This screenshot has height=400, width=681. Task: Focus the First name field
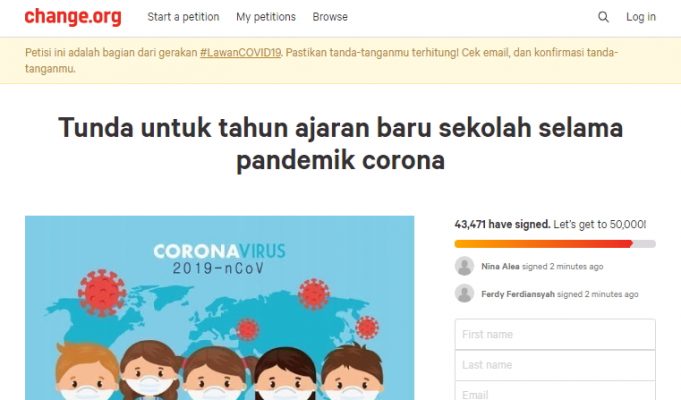pos(555,334)
